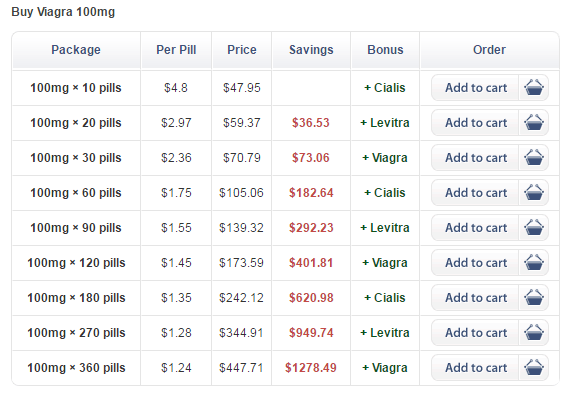The height and width of the screenshot is (394, 567).
Task: Click basket icon for 360 pills package
Action: pos(534,368)
